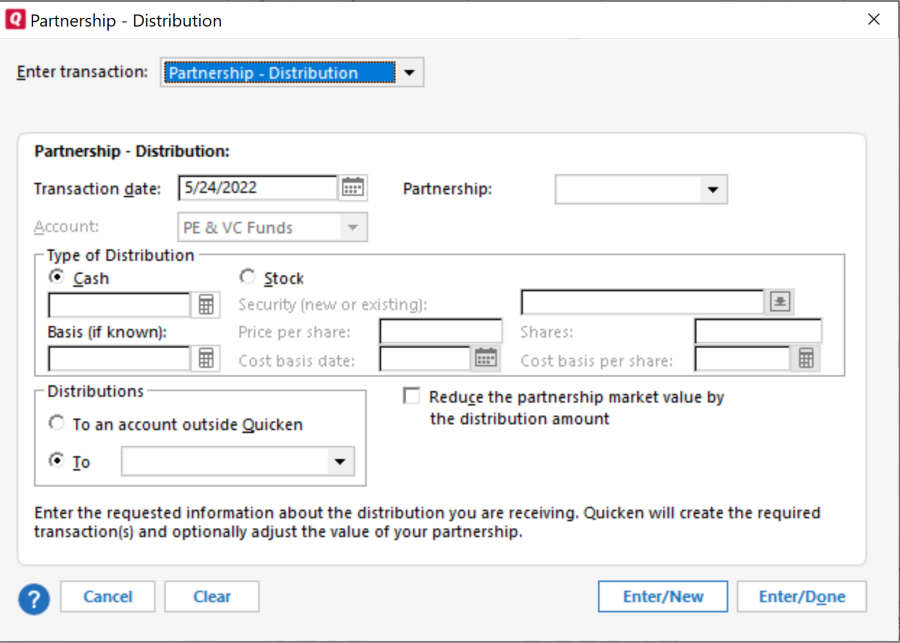Screen dimensions: 900x643
Task: Click the Cost basis date calendar icon
Action: (486, 358)
